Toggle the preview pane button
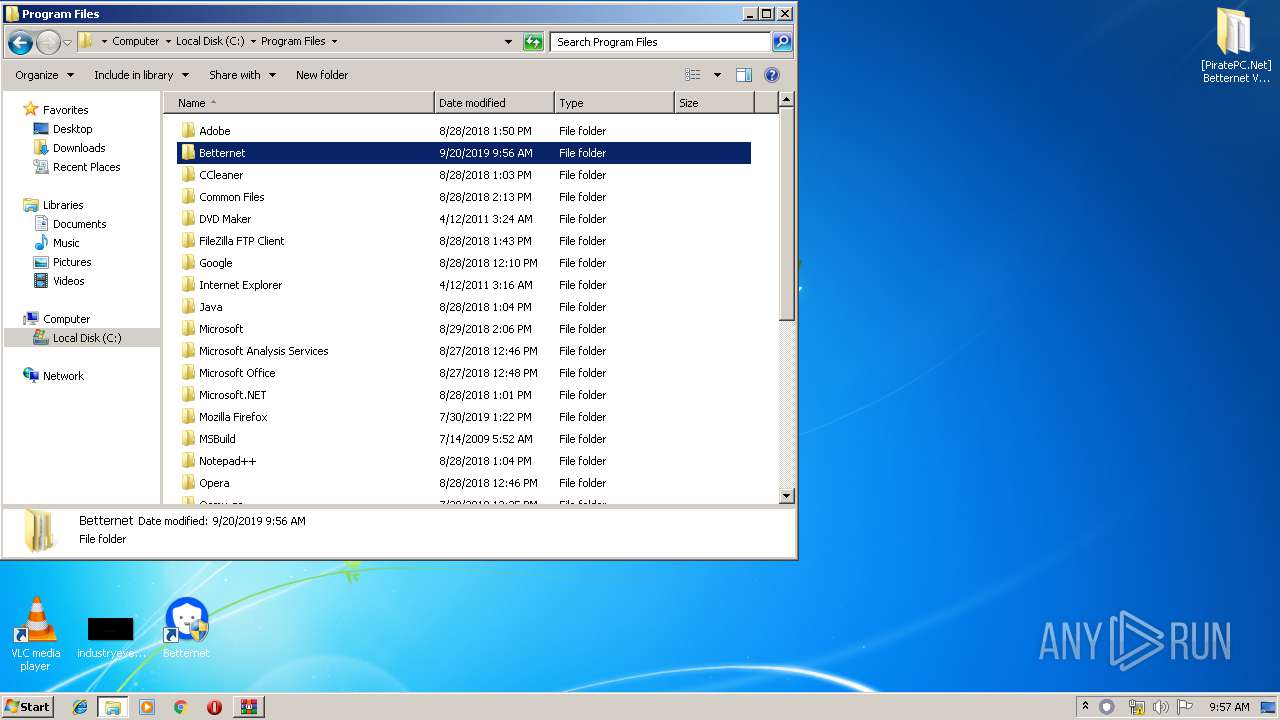Screen dimensions: 1280x720 coord(743,75)
